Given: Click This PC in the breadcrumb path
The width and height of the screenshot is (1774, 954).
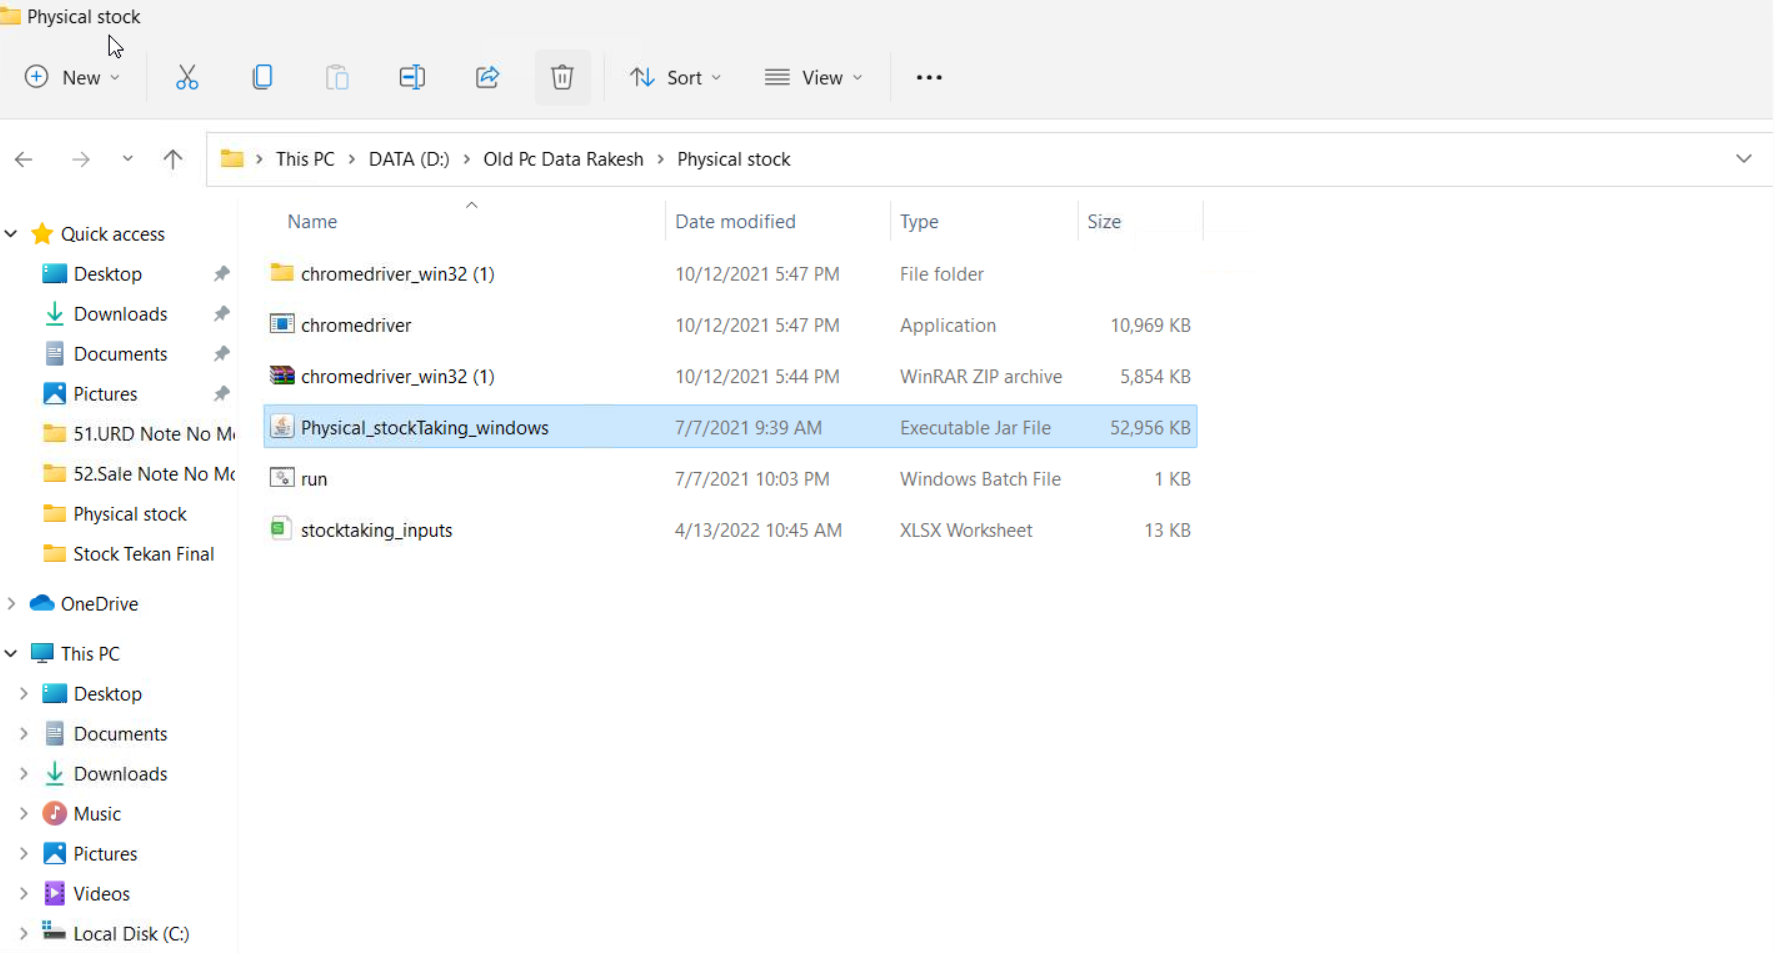Looking at the screenshot, I should pos(305,159).
